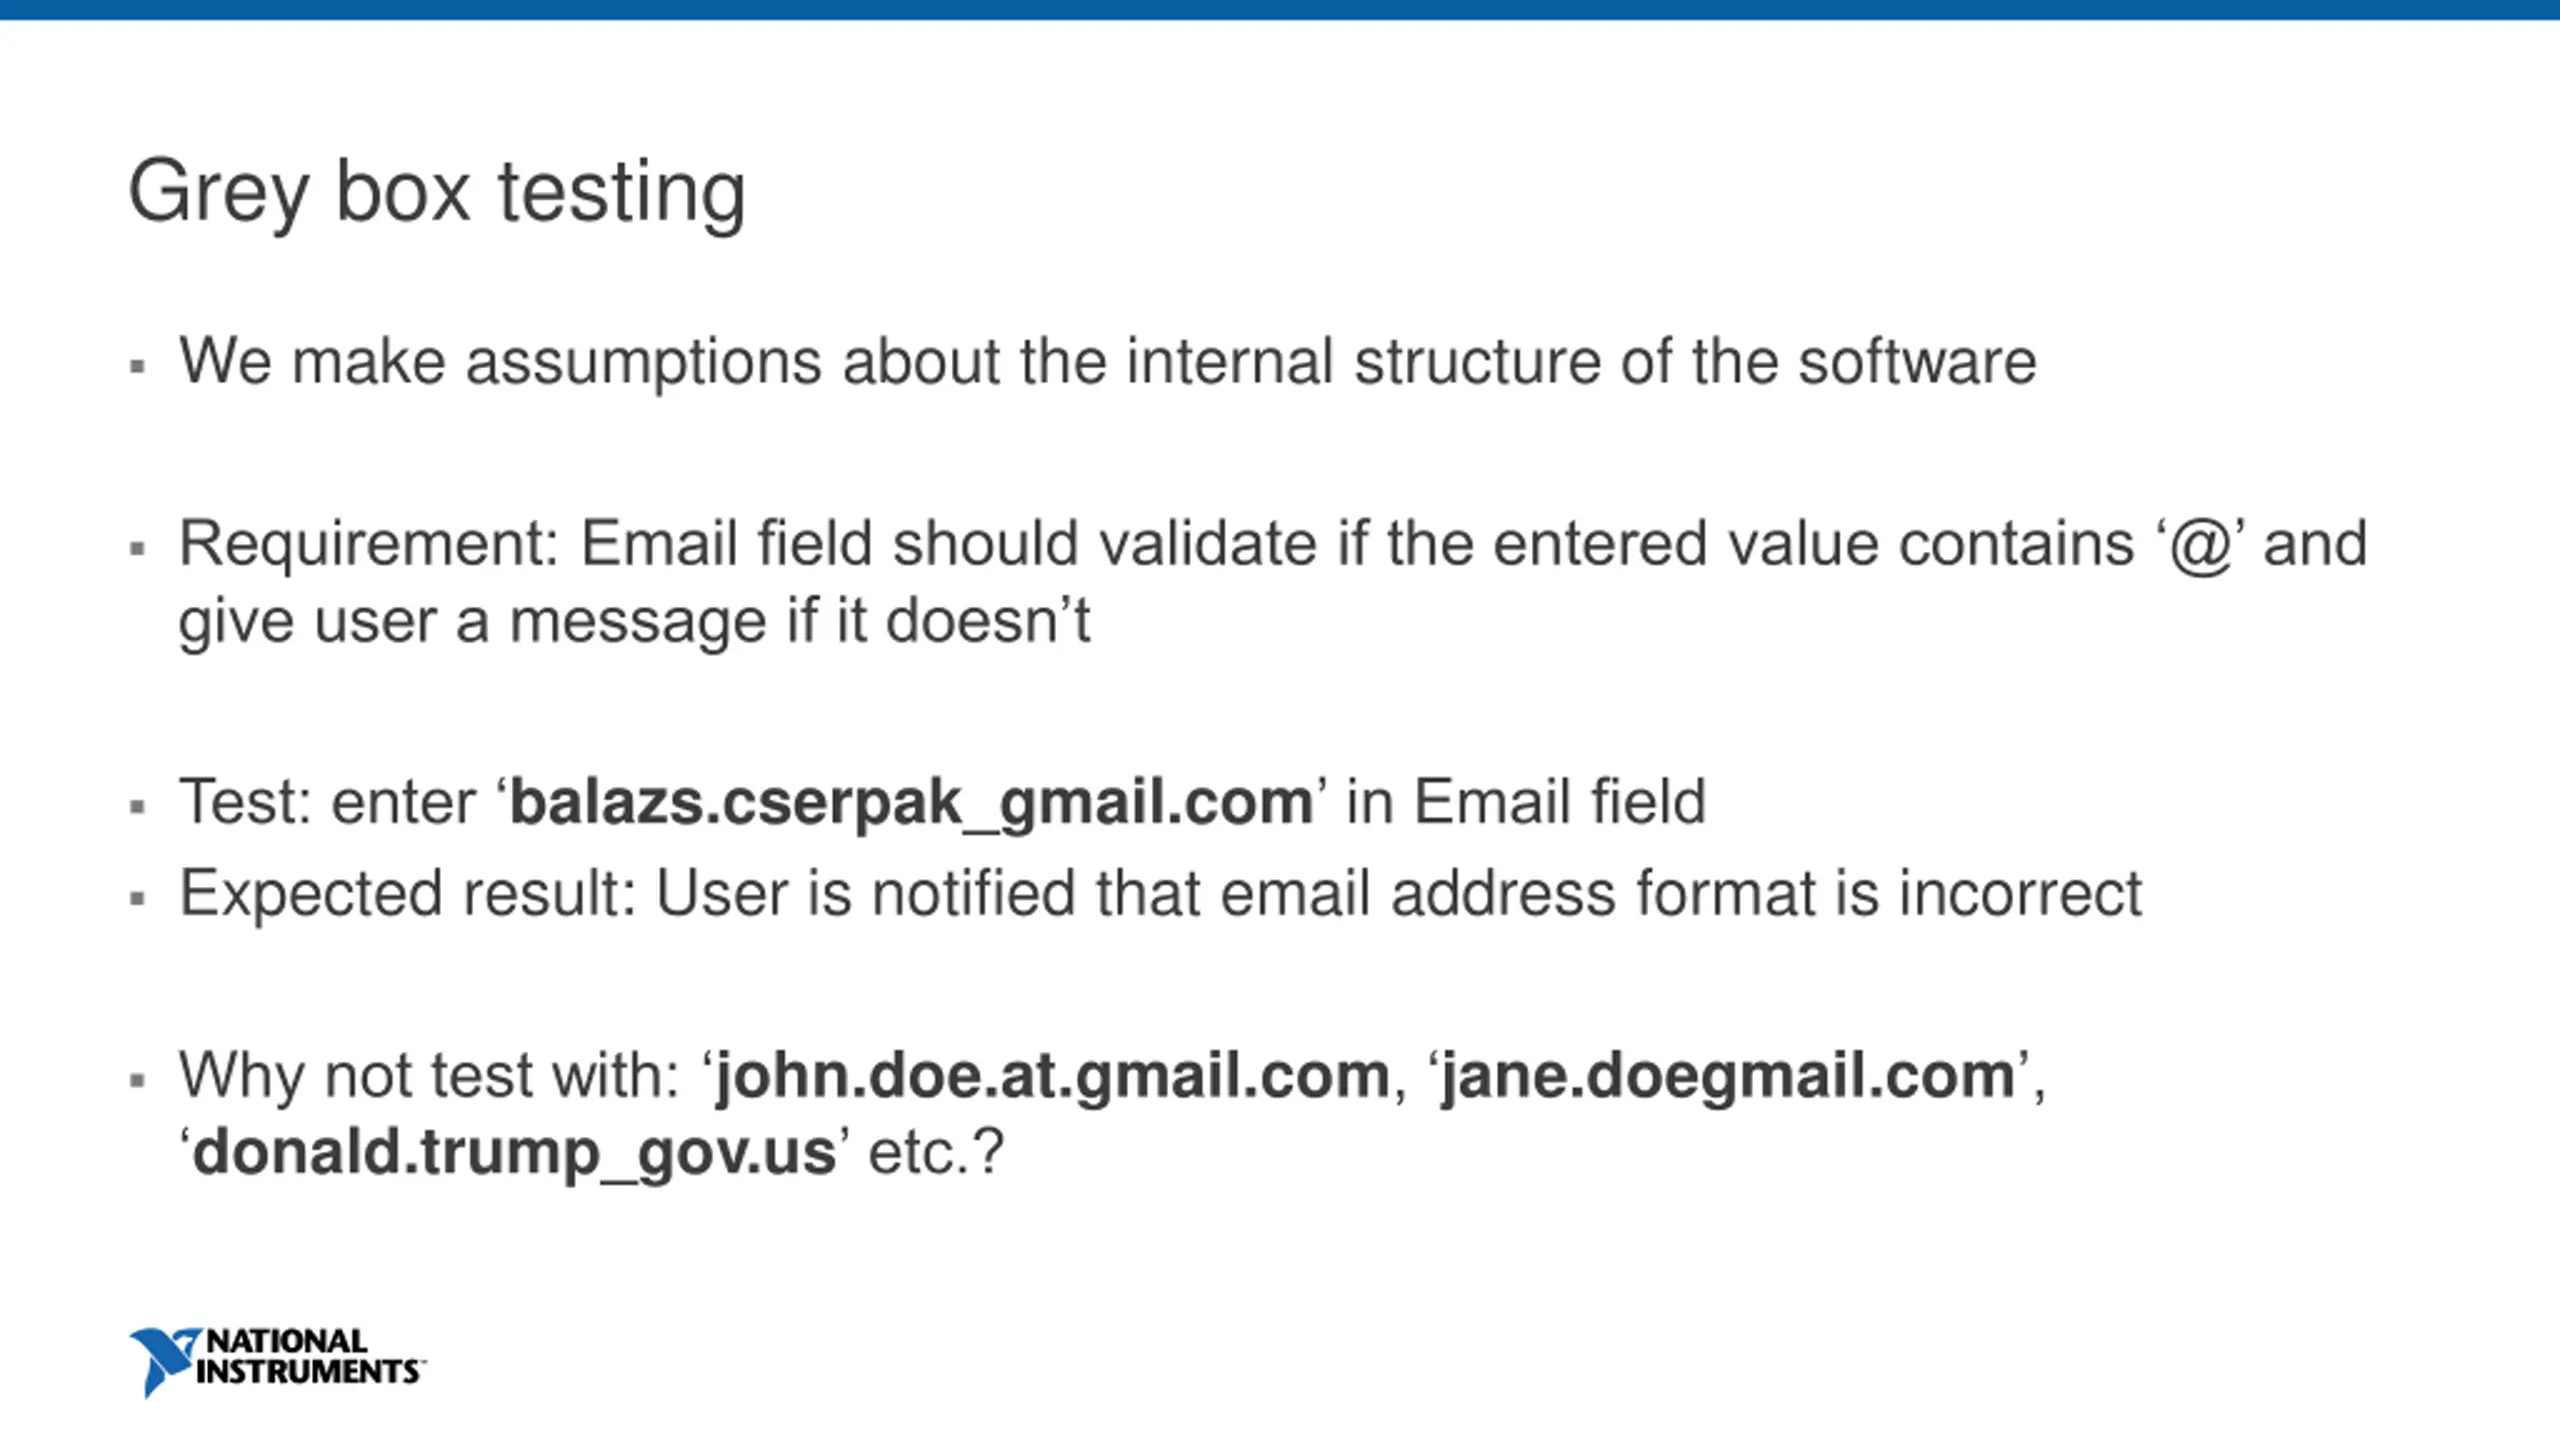Click the bold text 'balazs.cserpak_gmail.com'
Screen dimensions: 2560x1440
pyautogui.click(x=911, y=804)
